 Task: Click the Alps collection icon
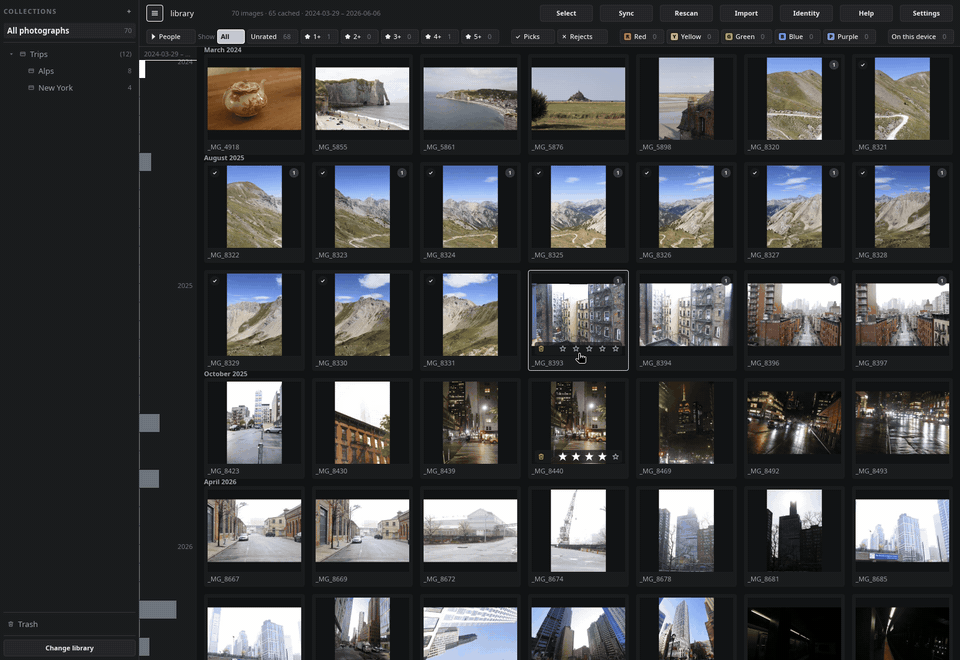pos(31,71)
